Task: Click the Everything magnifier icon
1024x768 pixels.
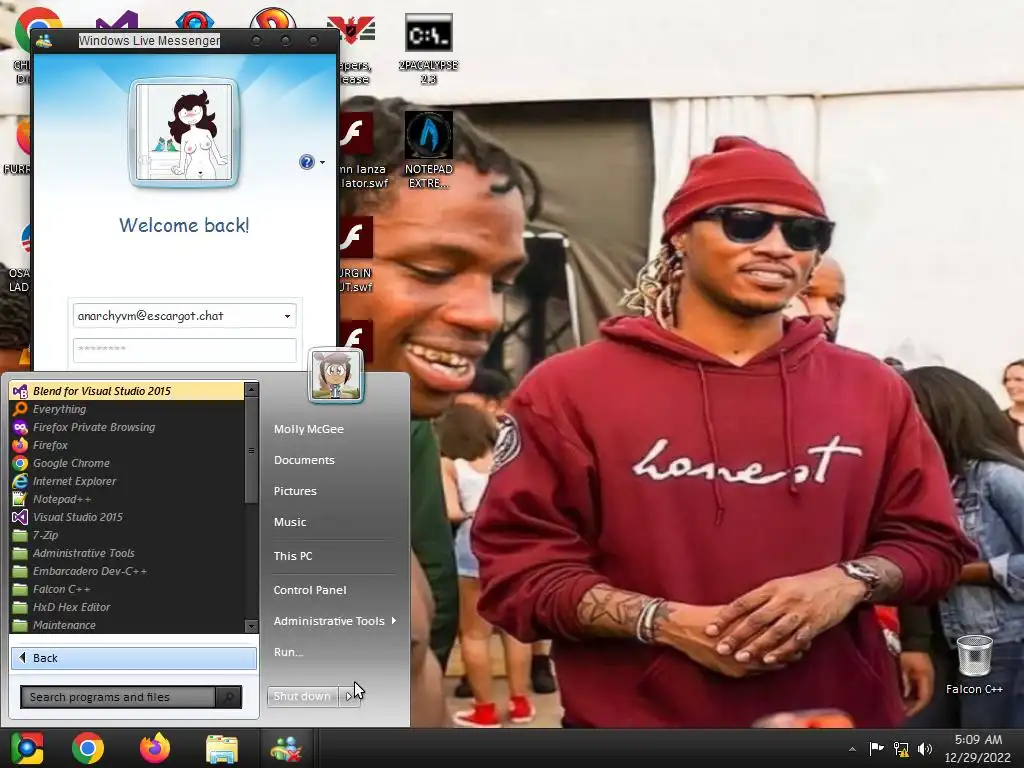Action: (20, 409)
